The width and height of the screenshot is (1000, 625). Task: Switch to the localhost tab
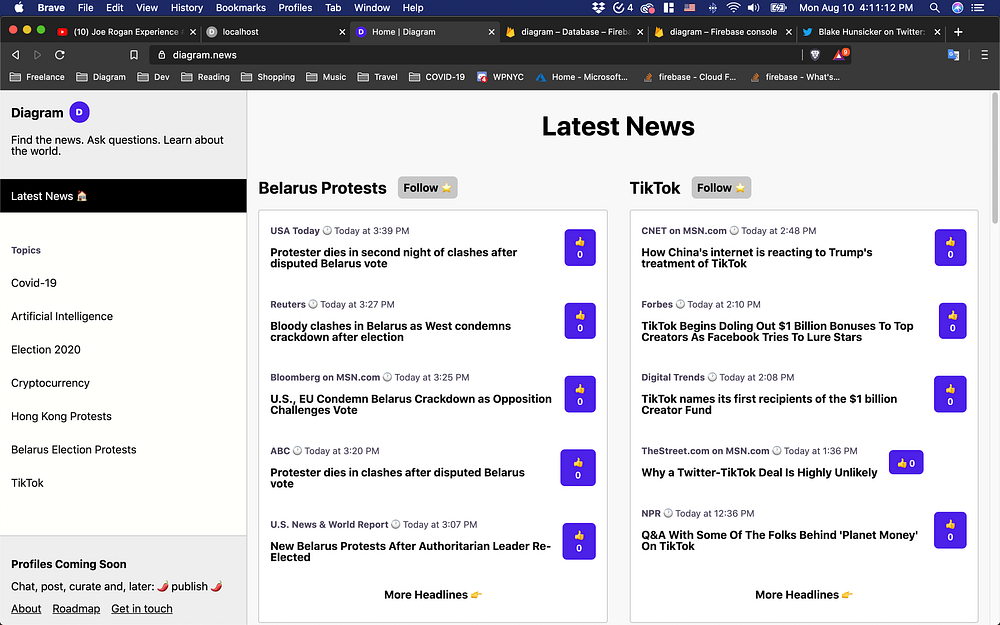click(240, 32)
